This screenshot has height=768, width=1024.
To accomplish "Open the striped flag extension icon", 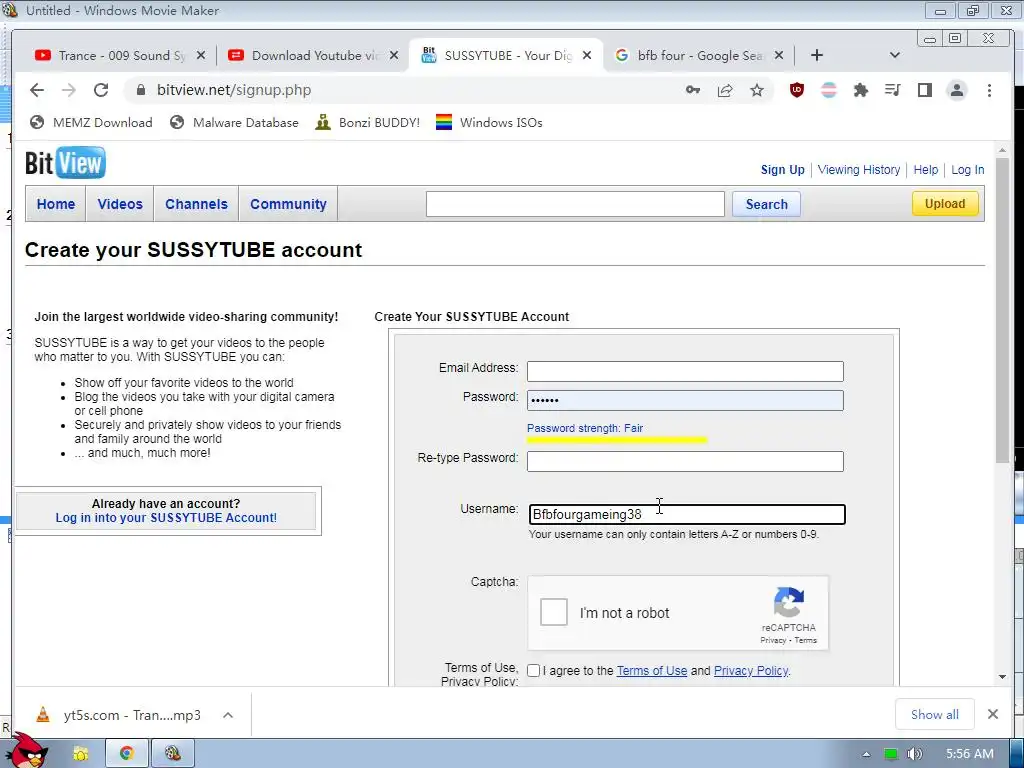I will [x=829, y=90].
